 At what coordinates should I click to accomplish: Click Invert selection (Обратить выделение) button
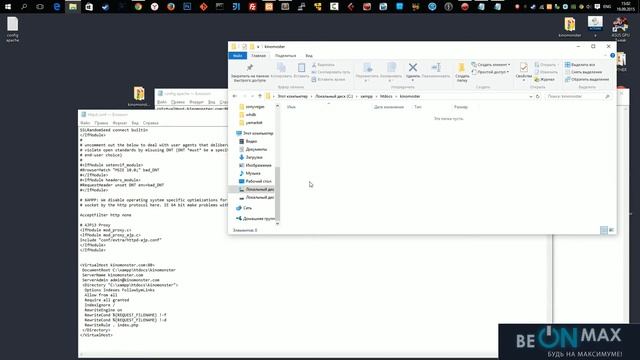(587, 80)
